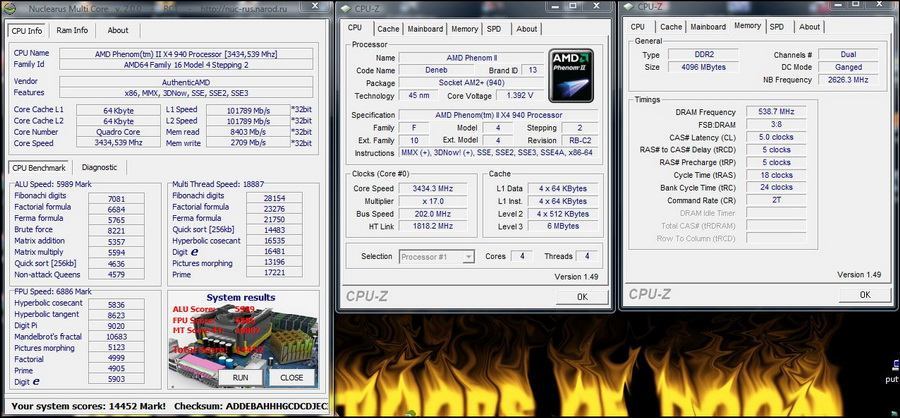Click the Brute force score 8221

click(117, 230)
